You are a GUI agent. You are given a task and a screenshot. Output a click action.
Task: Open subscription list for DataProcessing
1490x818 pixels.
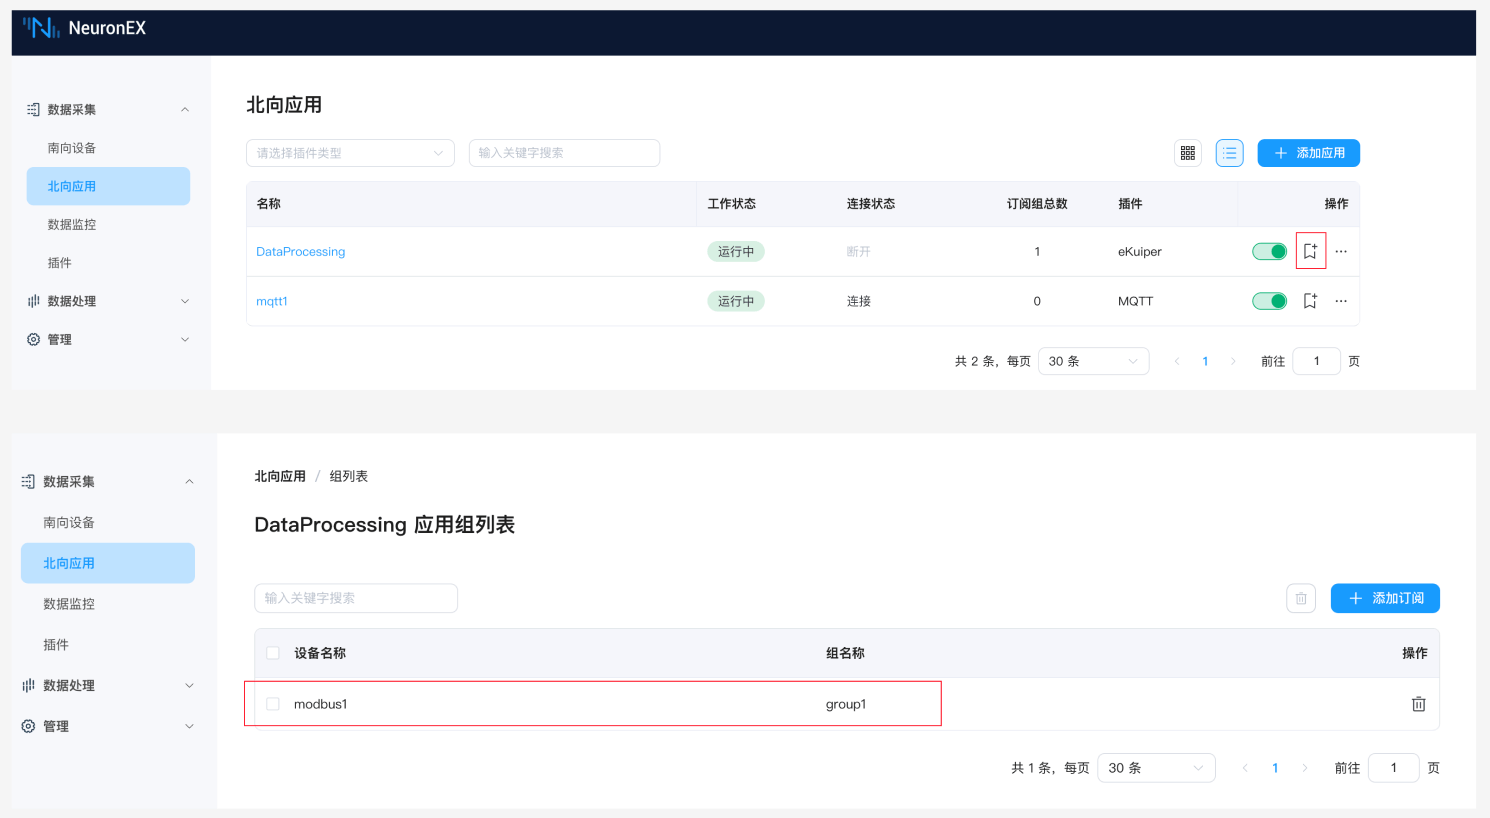(x=1310, y=251)
